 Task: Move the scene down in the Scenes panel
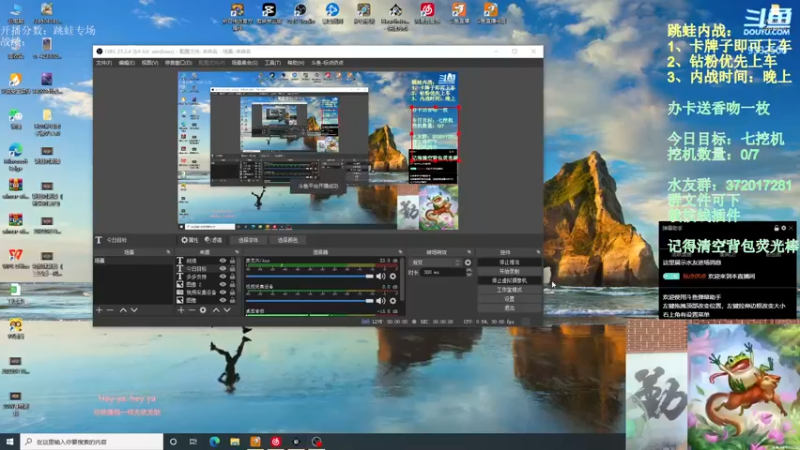134,310
